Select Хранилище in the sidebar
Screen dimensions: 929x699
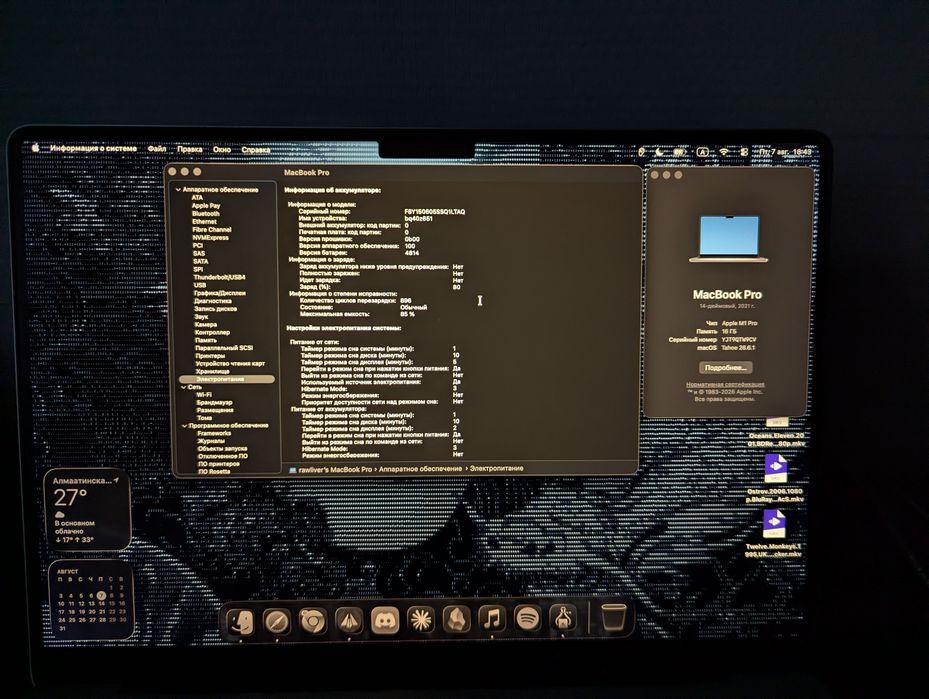[212, 371]
